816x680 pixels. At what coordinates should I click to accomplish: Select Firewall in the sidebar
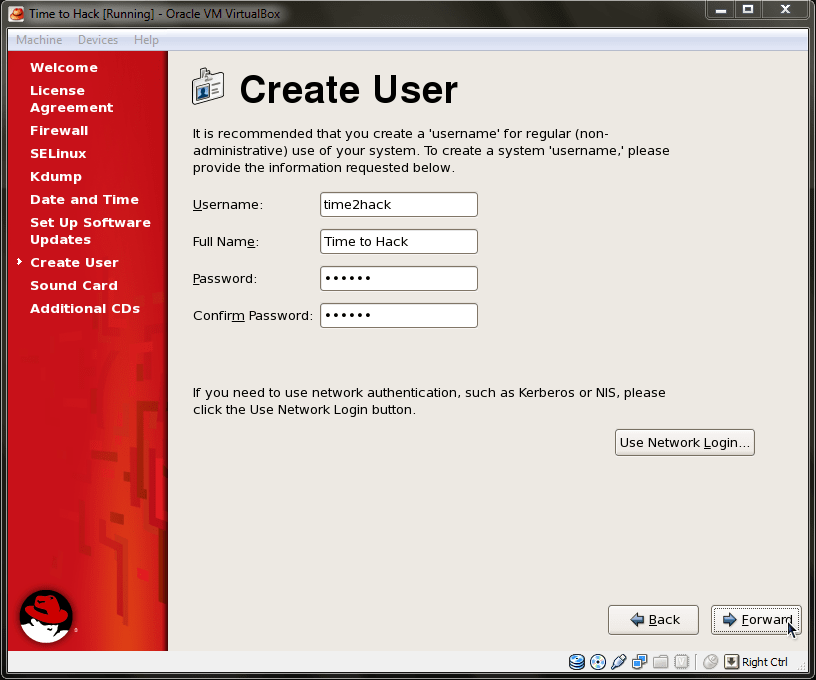[59, 131]
